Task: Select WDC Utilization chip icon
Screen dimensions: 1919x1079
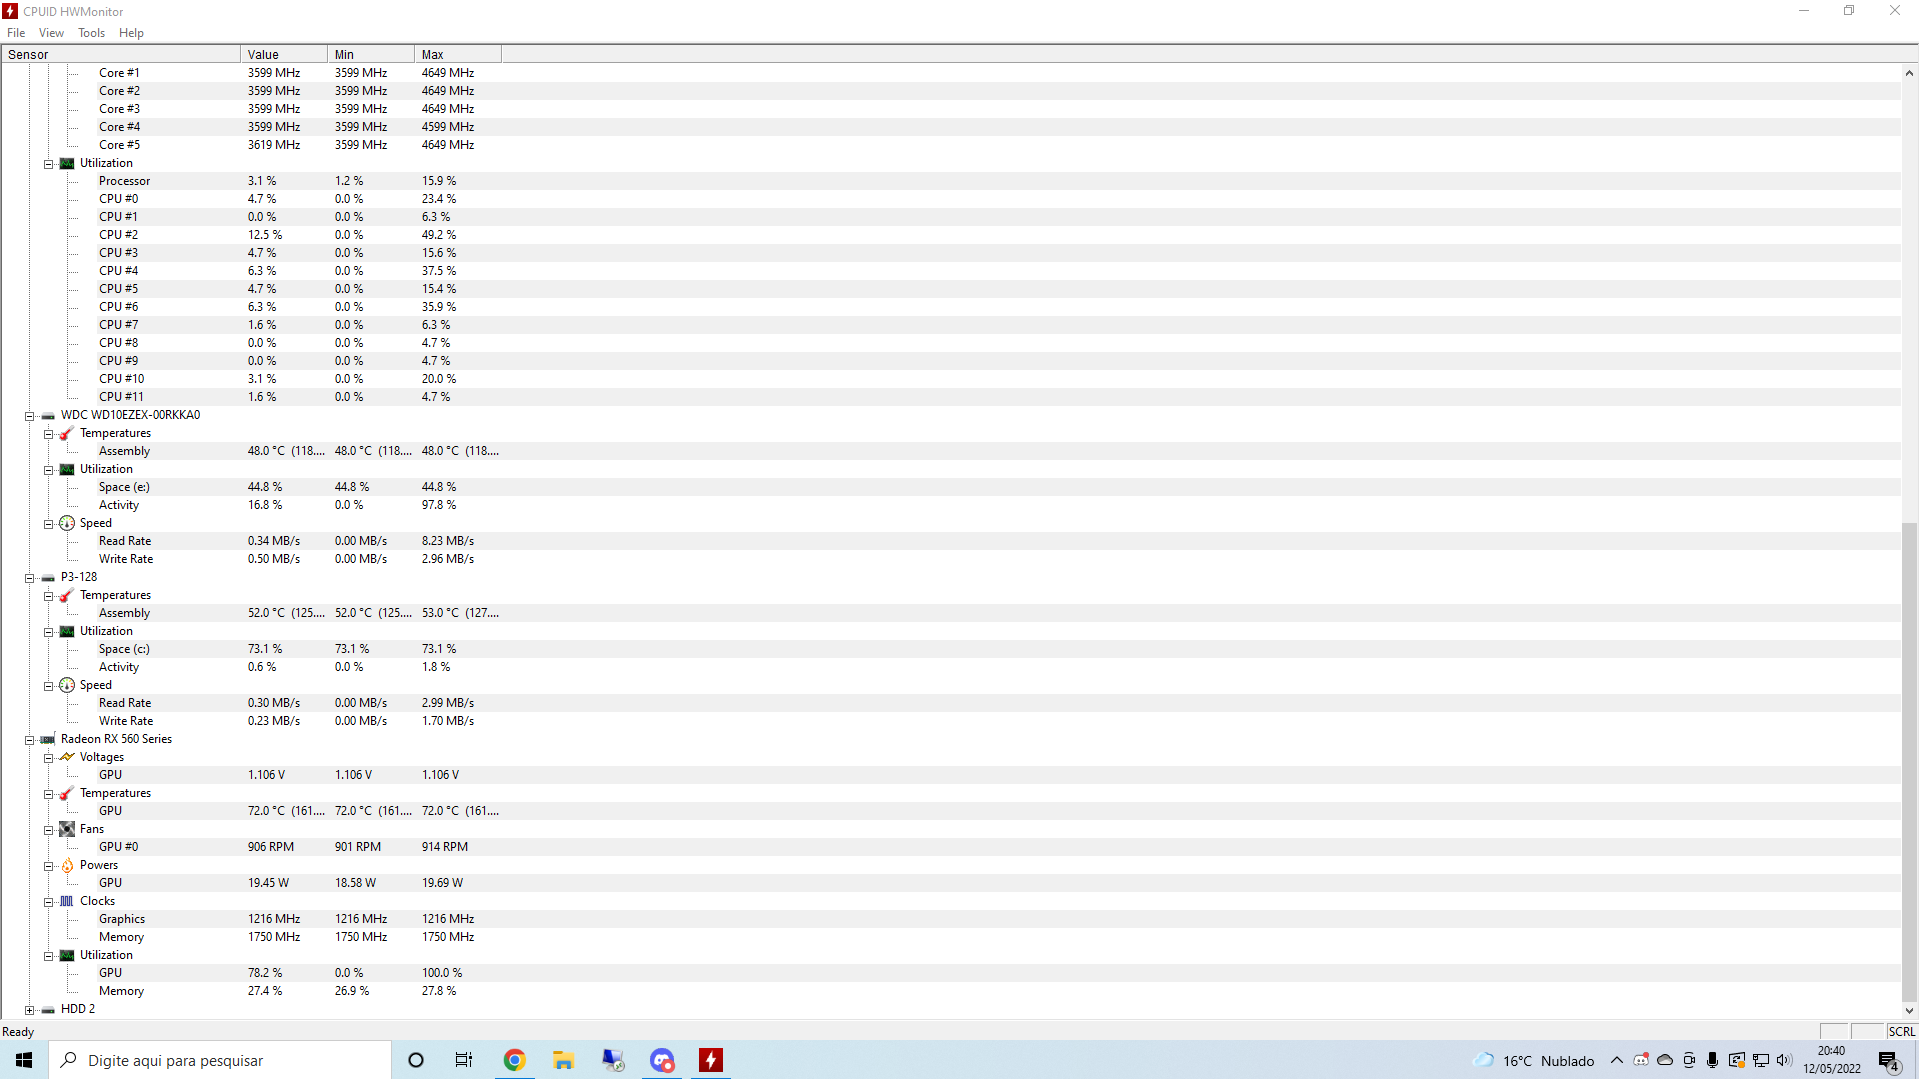Action: [x=67, y=469]
